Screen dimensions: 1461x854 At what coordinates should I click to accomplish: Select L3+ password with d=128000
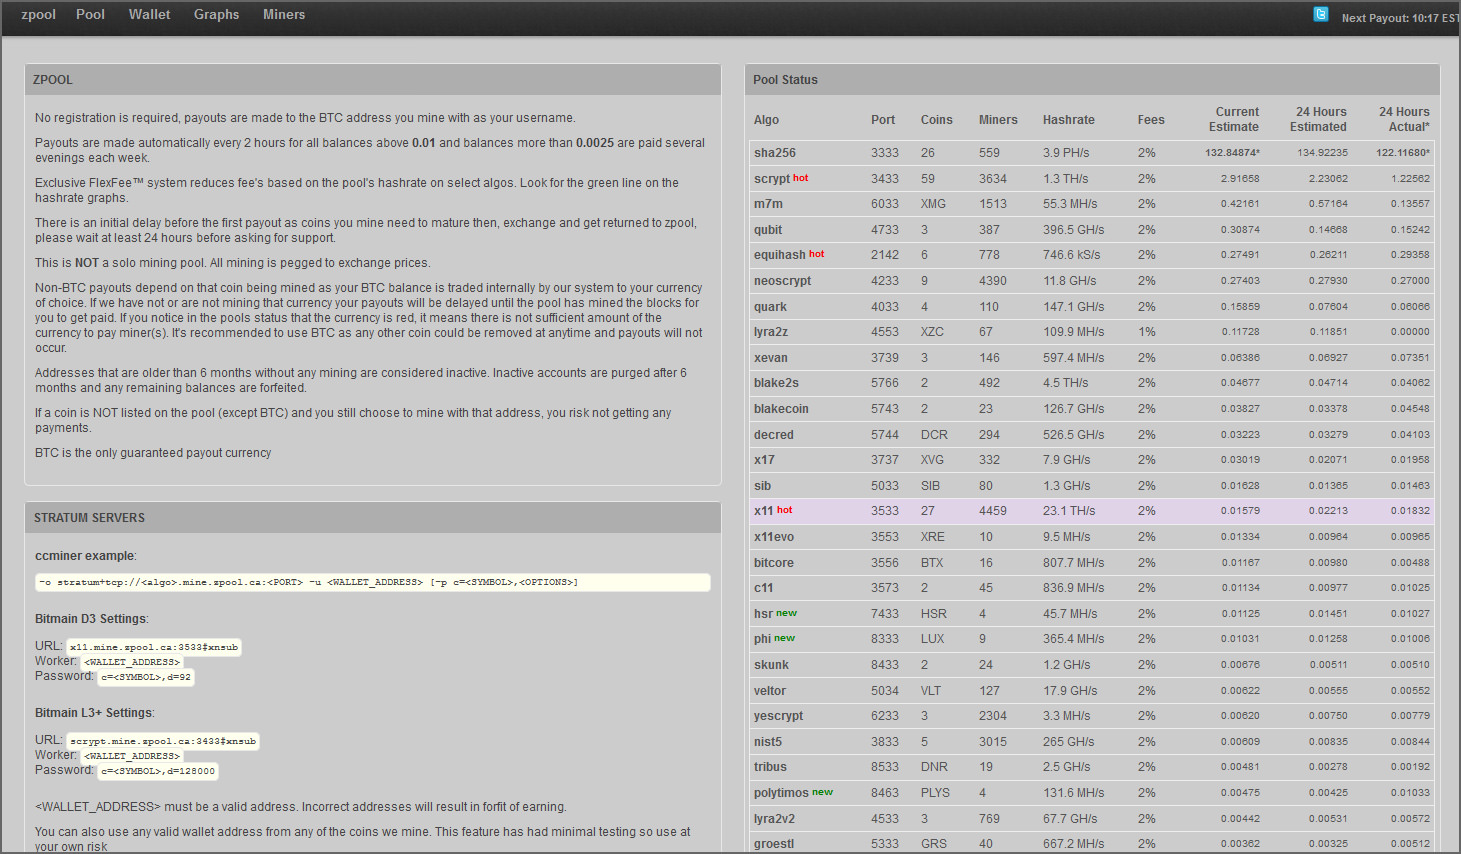pos(158,771)
